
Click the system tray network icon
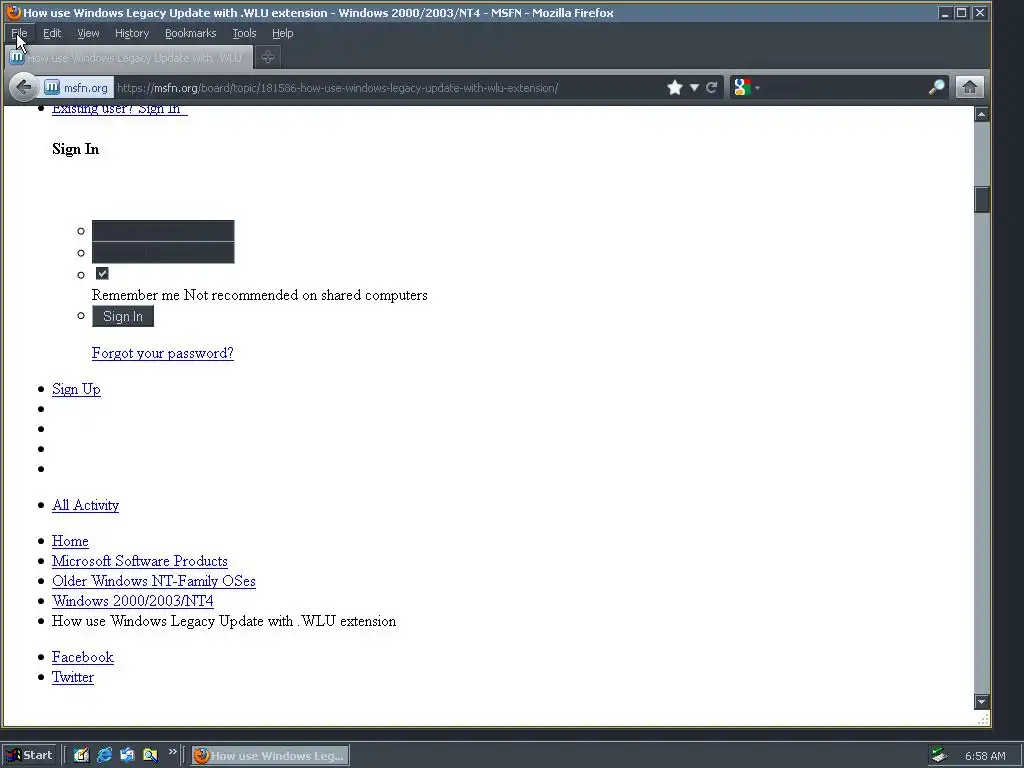(939, 756)
